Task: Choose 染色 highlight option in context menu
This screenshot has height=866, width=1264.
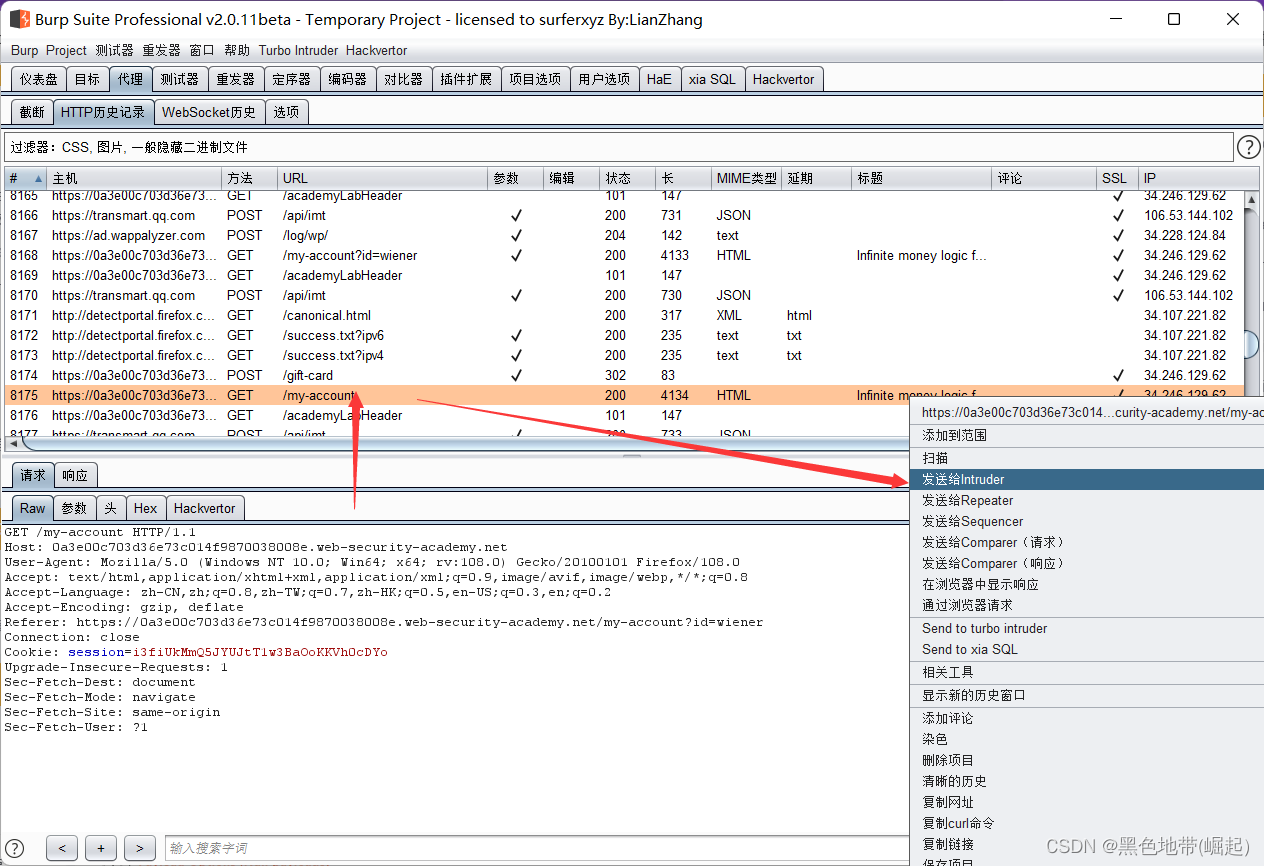Action: [1087, 739]
